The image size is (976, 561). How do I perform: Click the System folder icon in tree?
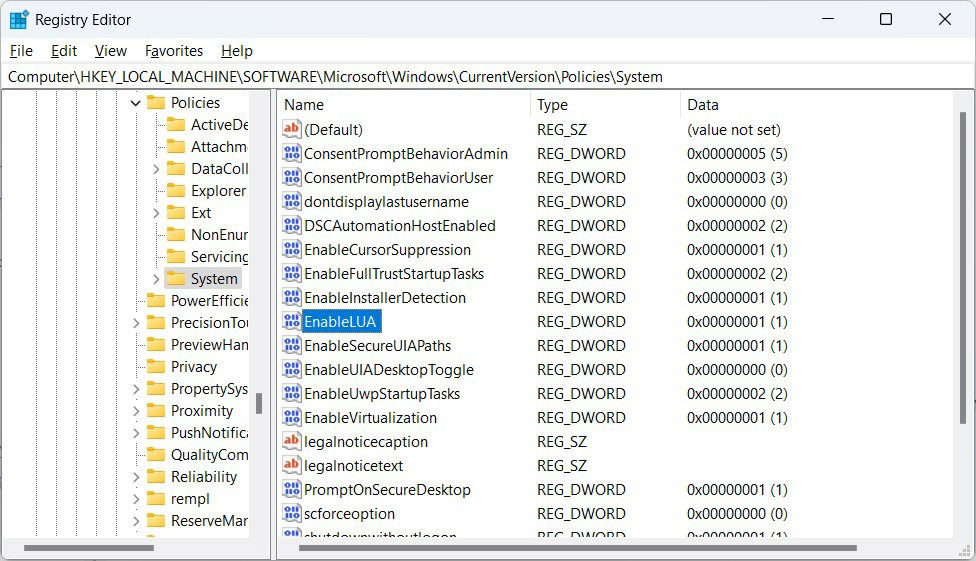[x=176, y=278]
